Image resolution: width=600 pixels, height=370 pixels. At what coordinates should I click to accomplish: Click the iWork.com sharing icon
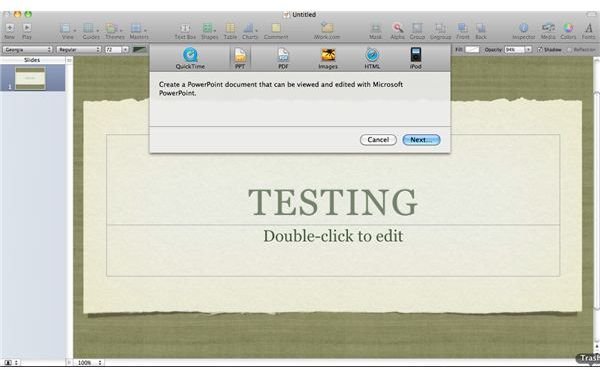[327, 31]
